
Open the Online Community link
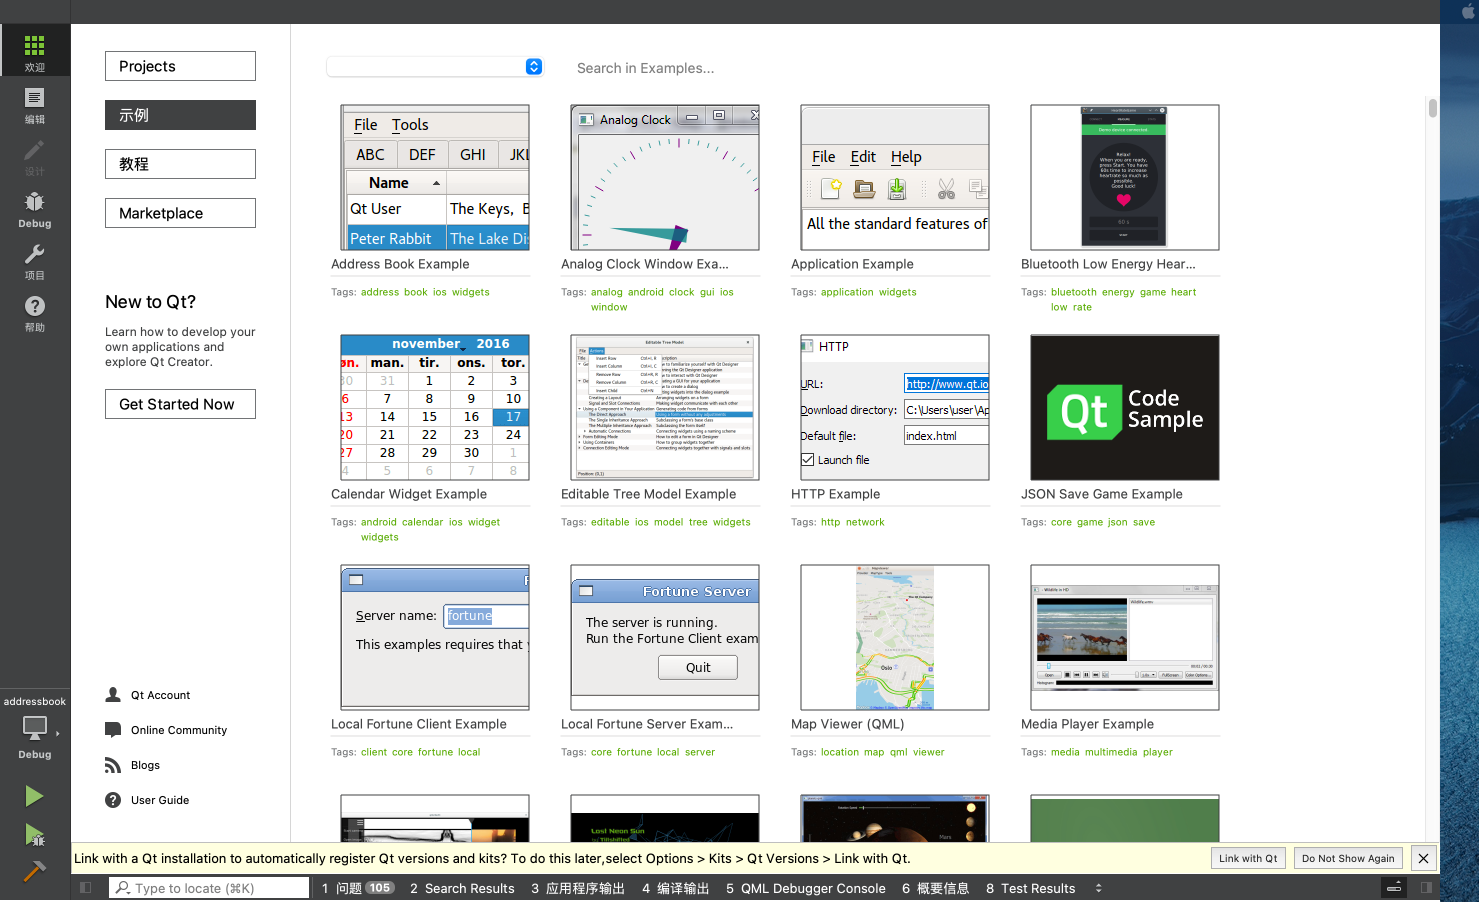(179, 730)
